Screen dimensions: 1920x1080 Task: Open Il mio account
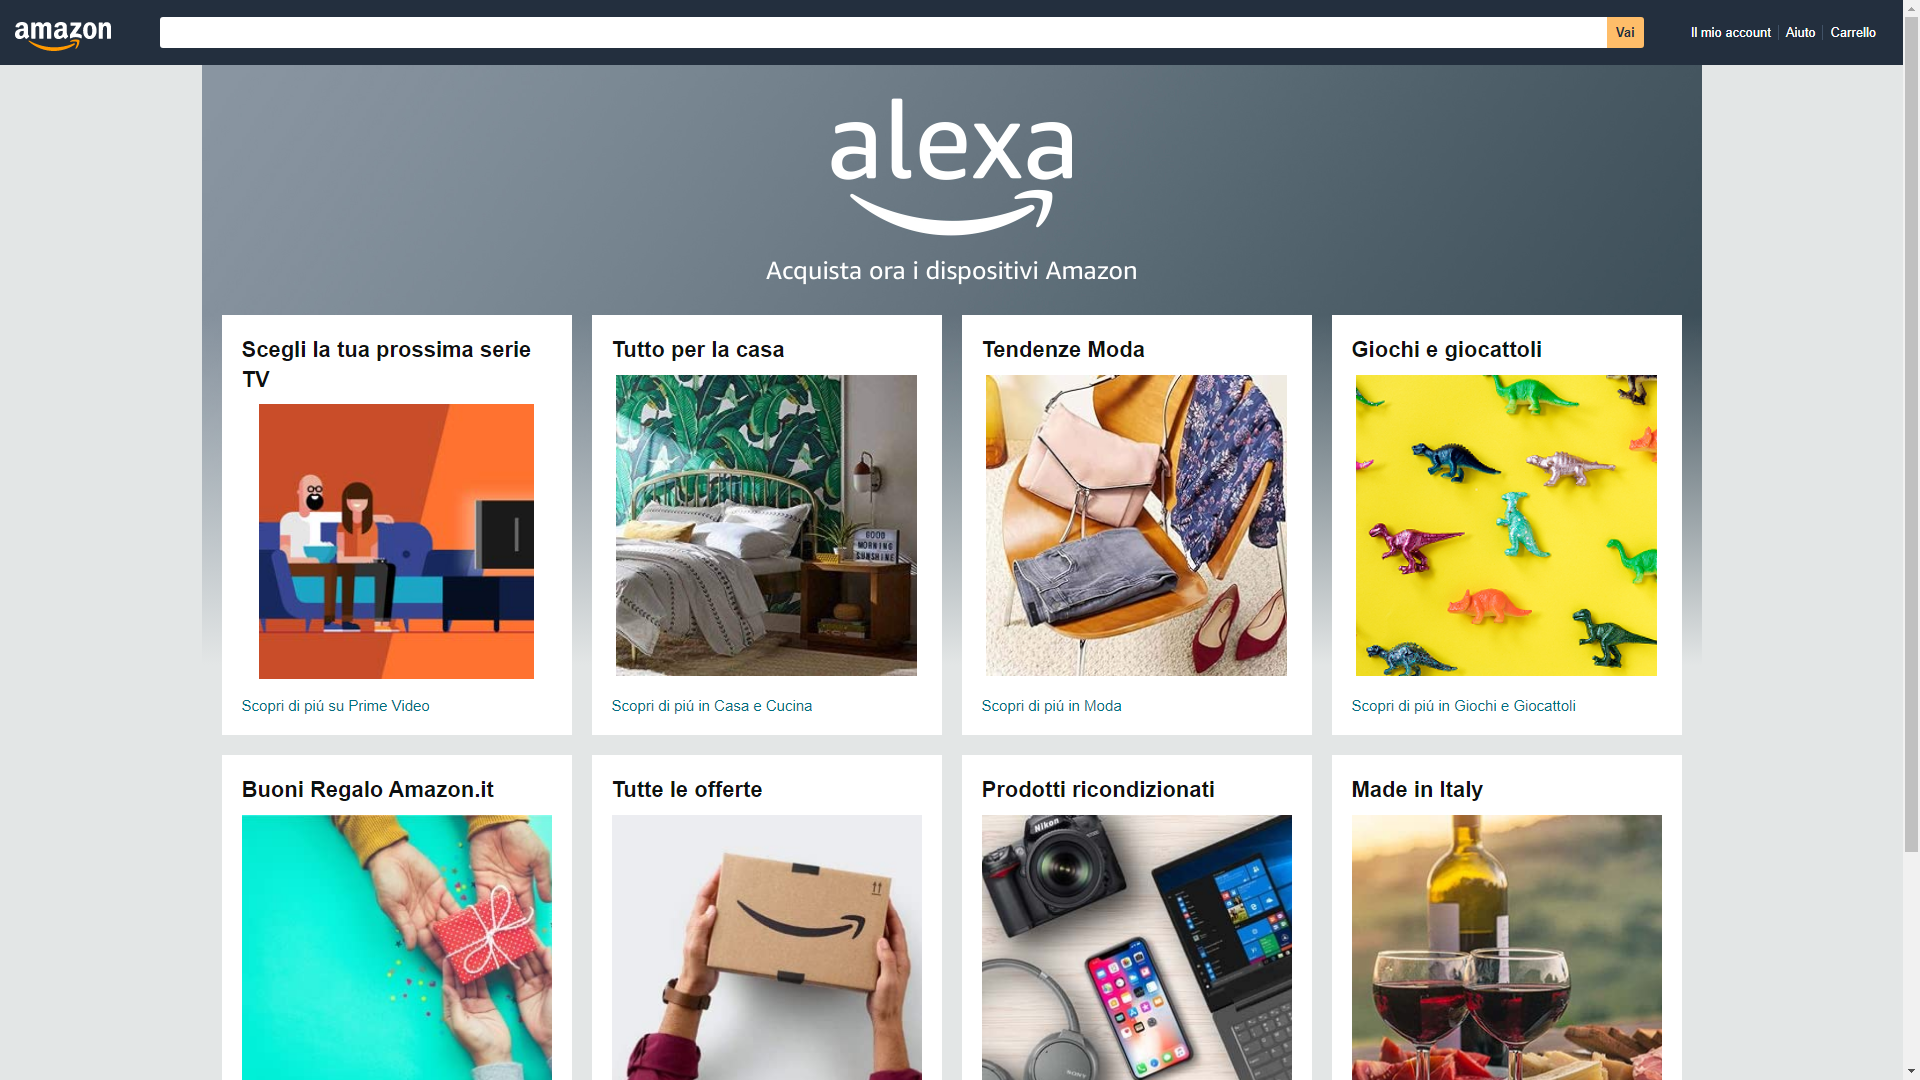(x=1730, y=33)
